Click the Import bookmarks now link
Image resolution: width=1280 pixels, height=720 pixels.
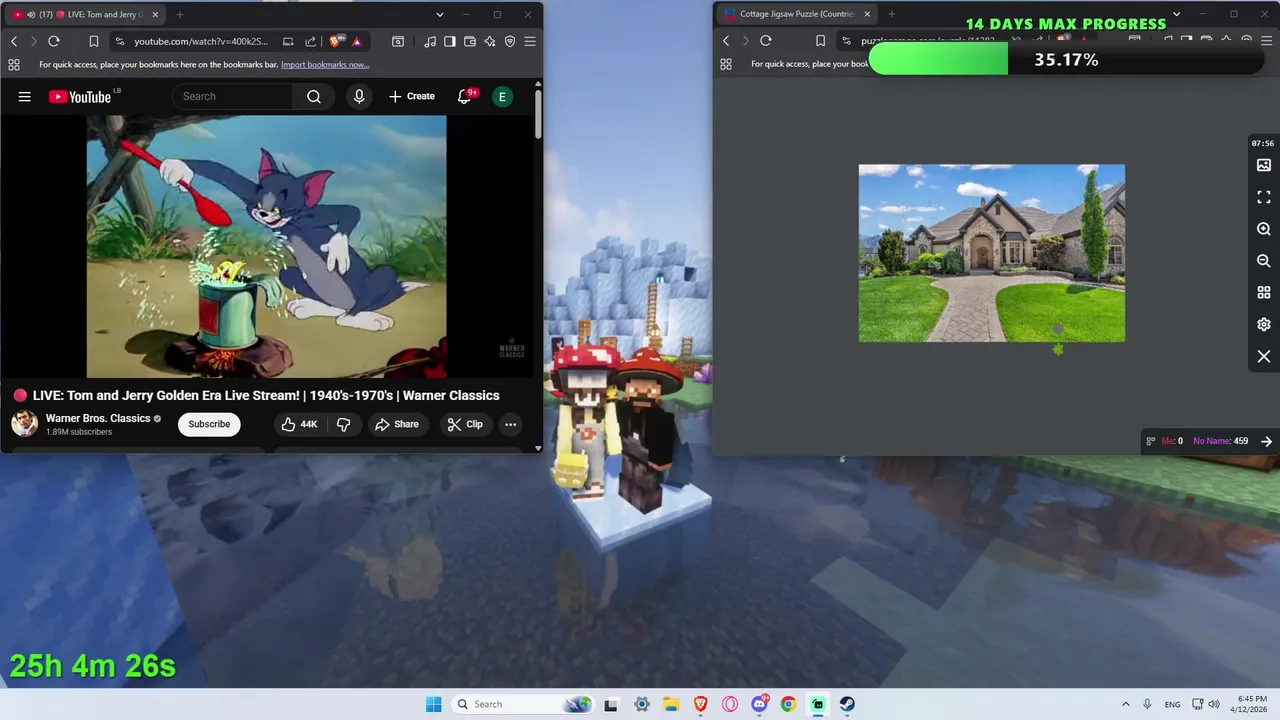[x=325, y=64]
